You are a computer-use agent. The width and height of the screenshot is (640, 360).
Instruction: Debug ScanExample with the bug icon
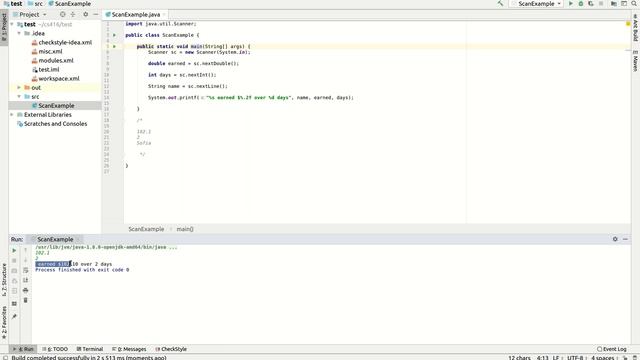pyautogui.click(x=581, y=4)
